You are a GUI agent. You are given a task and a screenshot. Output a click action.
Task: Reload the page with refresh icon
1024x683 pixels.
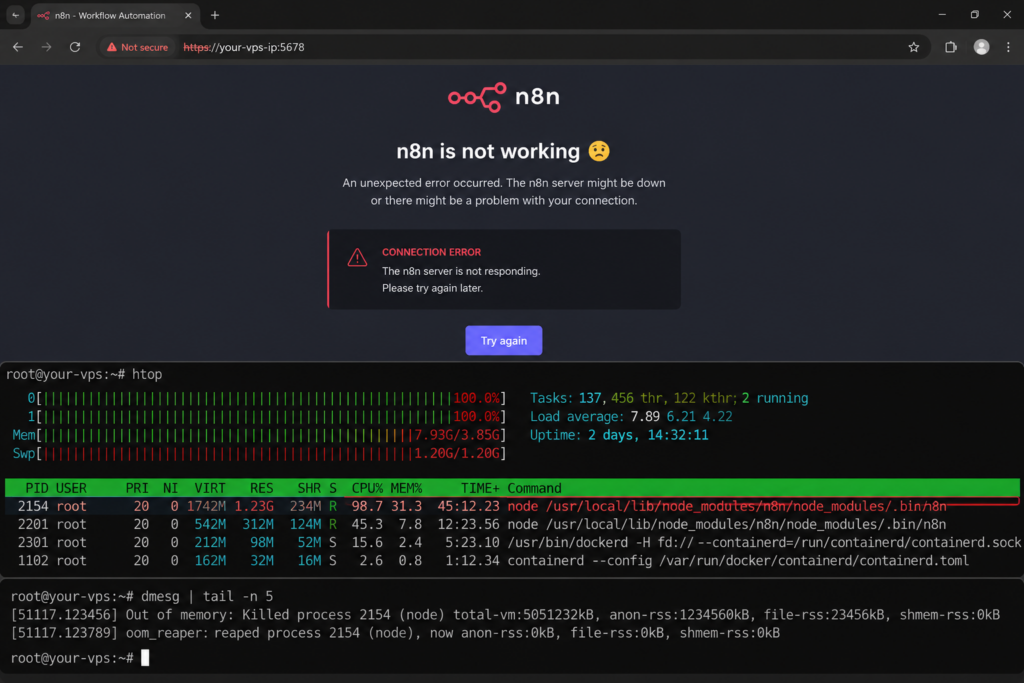click(x=75, y=47)
